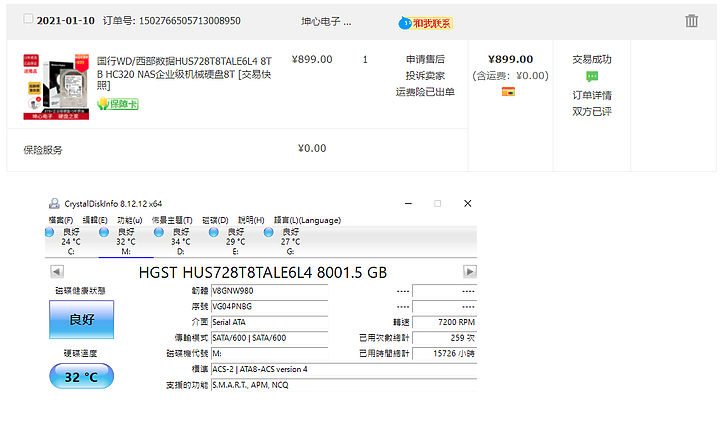Viewport: 720px width, 440px height.
Task: Click the rotation rate value 7200 RPM
Action: point(444,322)
